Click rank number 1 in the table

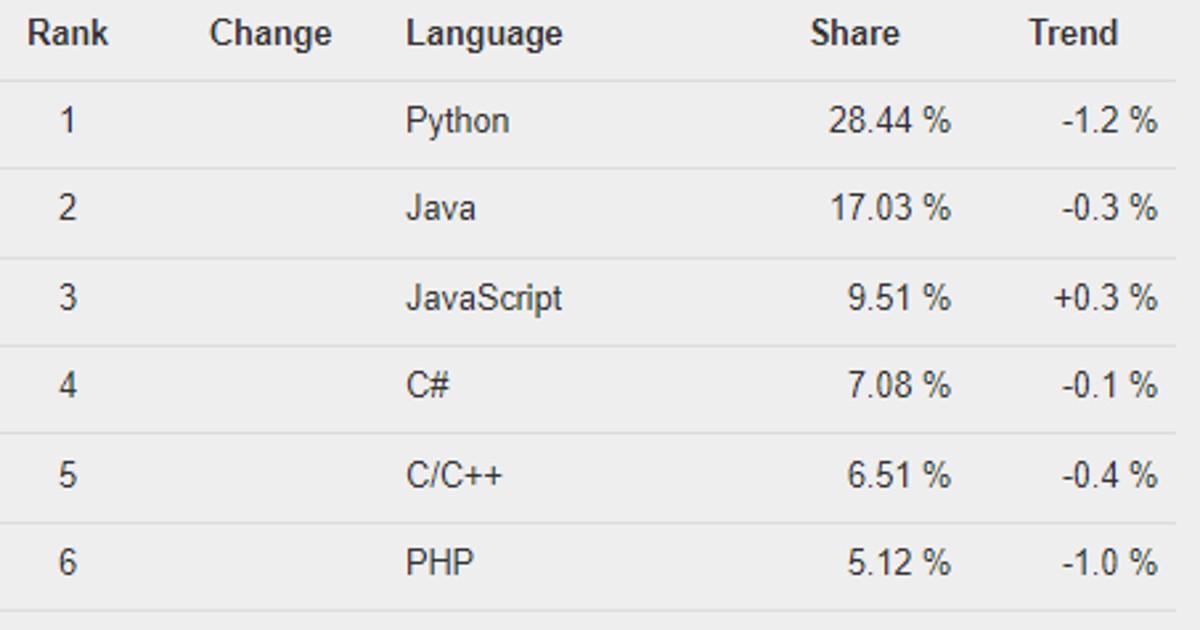click(68, 121)
